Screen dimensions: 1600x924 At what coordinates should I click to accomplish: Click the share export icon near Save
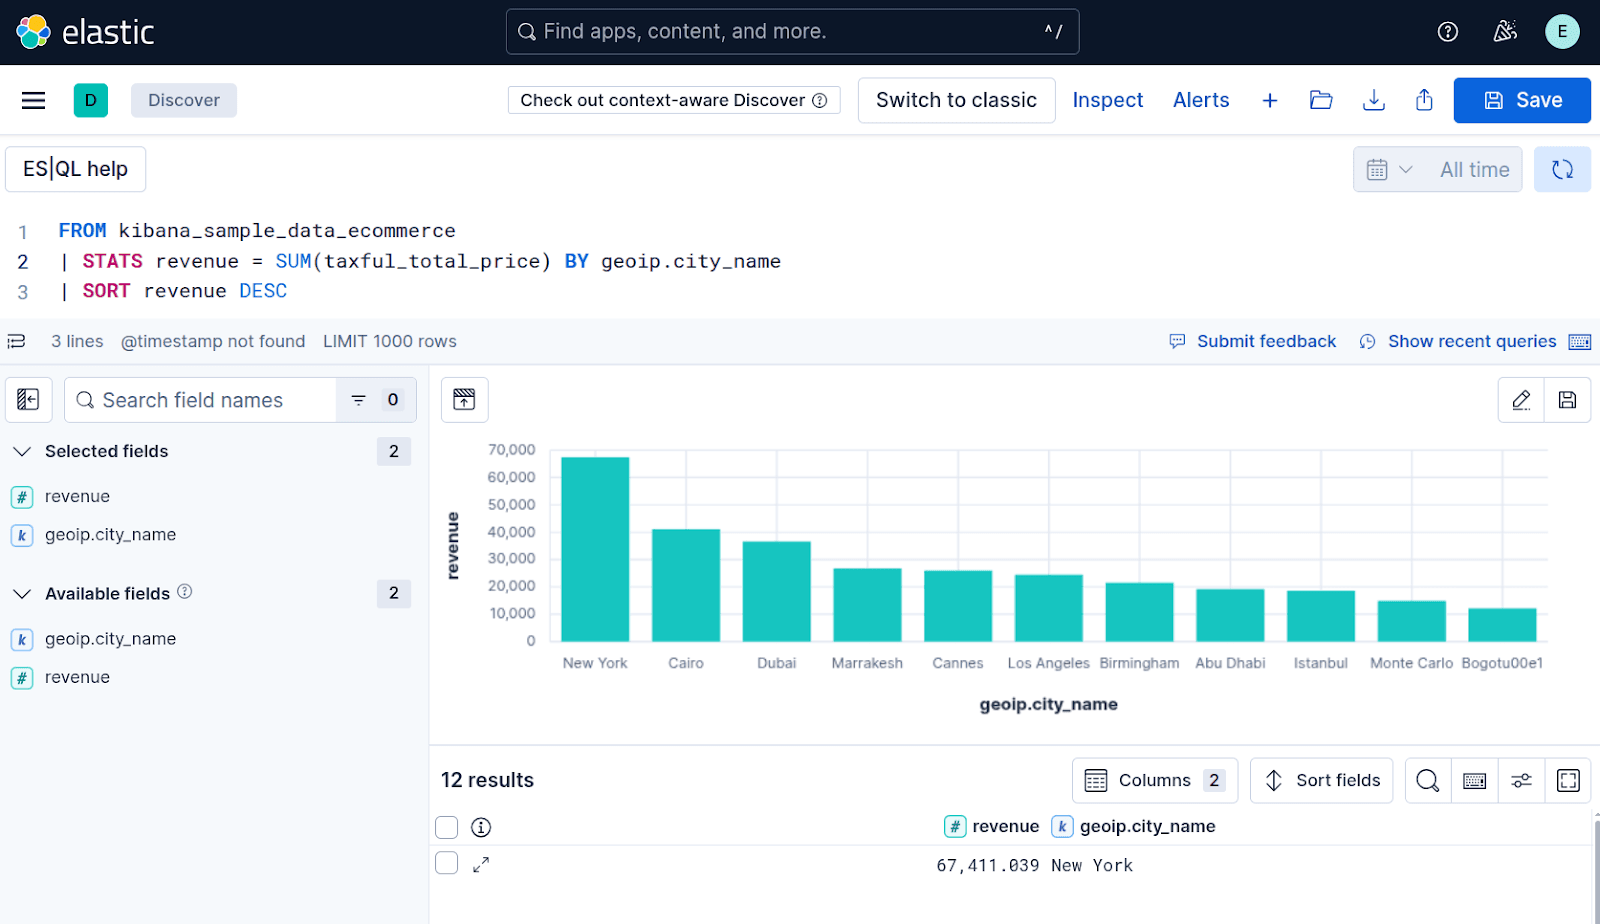click(1423, 100)
